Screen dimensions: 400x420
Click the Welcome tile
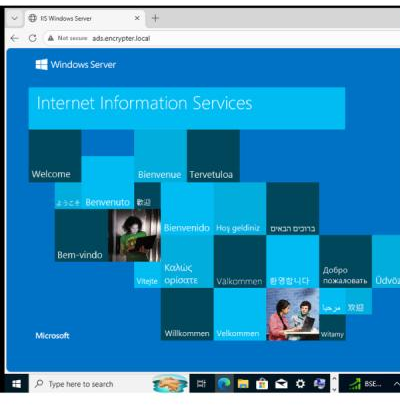(x=55, y=156)
